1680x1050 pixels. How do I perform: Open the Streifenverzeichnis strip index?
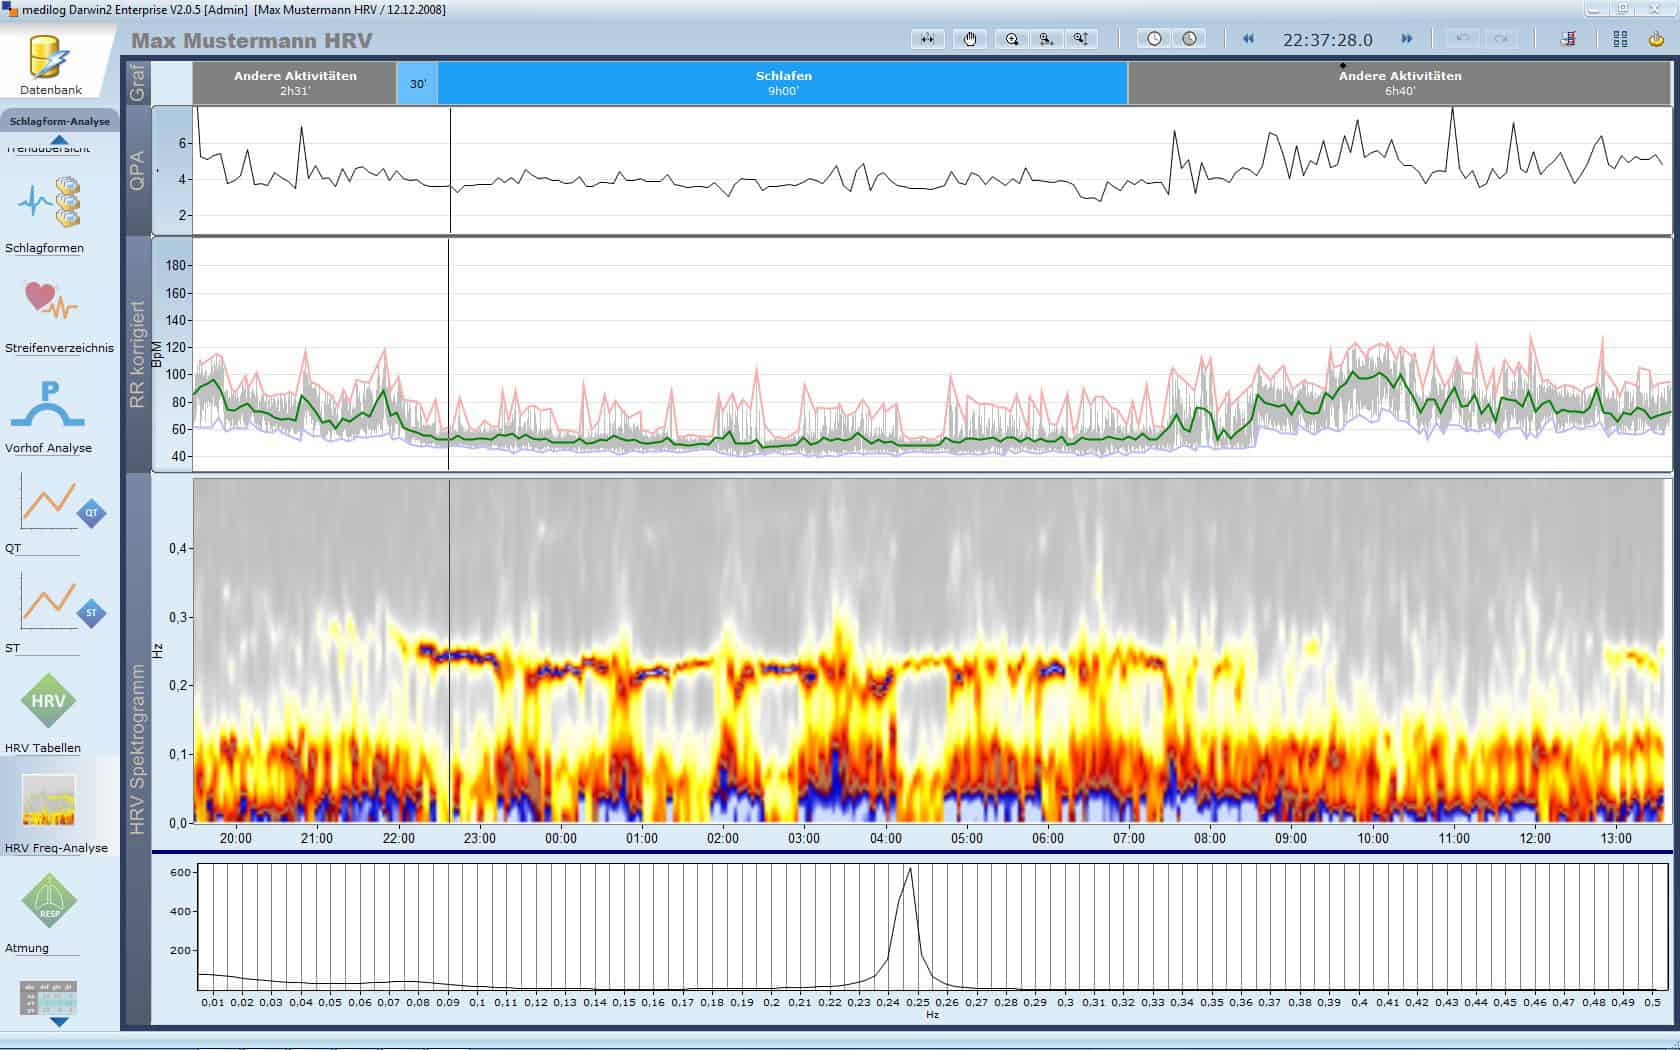point(50,302)
